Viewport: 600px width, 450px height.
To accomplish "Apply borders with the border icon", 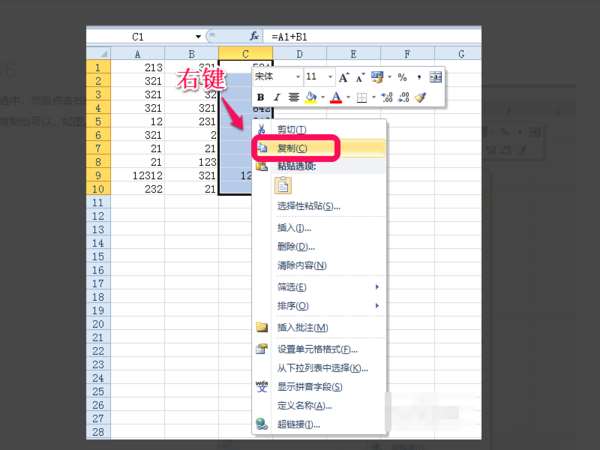I will (x=361, y=98).
